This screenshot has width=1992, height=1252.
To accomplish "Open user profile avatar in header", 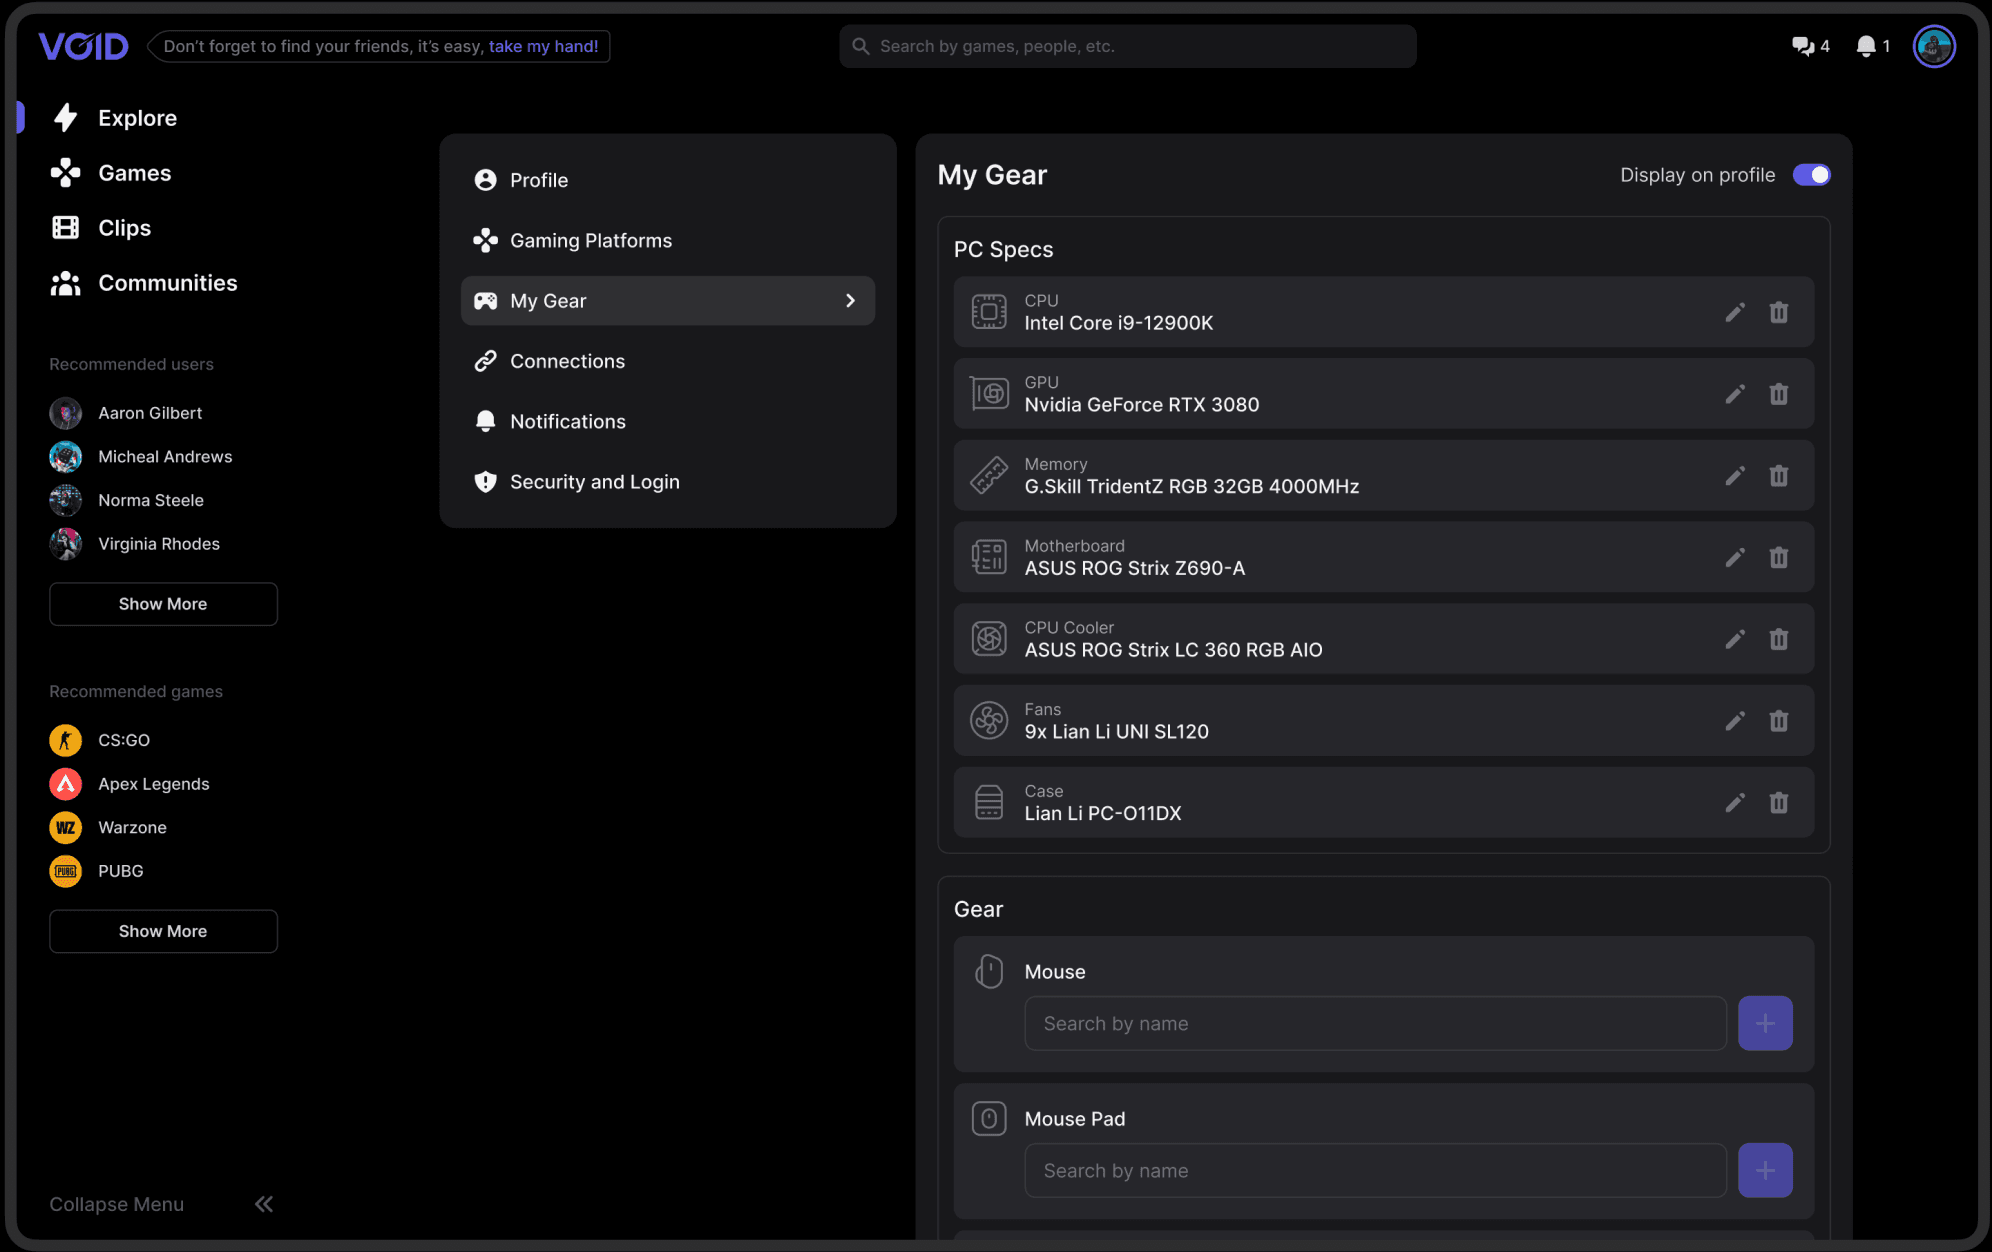I will (1933, 46).
